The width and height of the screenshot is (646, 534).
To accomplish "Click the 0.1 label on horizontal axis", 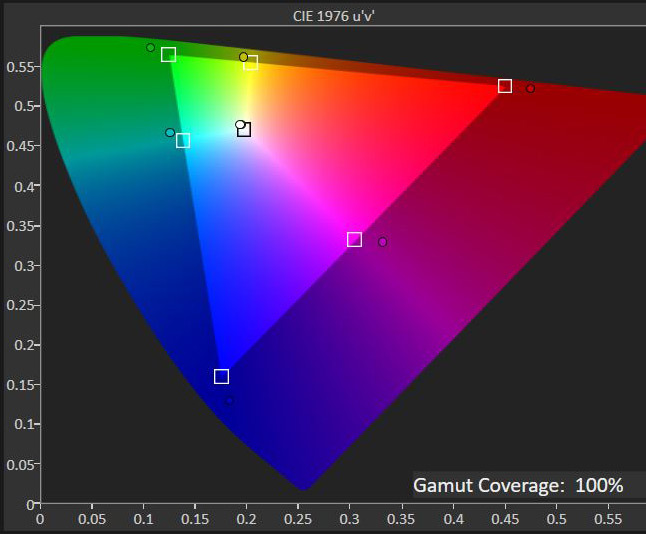I will click(143, 519).
